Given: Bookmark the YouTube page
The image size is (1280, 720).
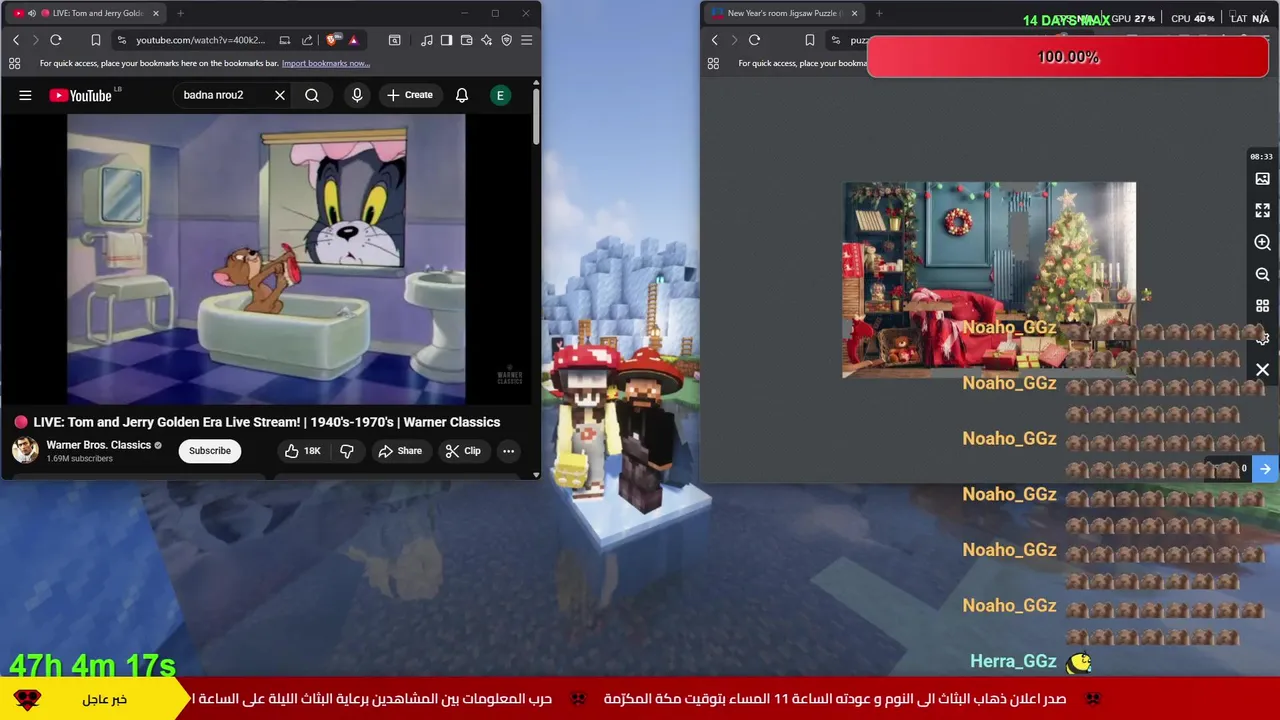Looking at the screenshot, I should (x=96, y=40).
